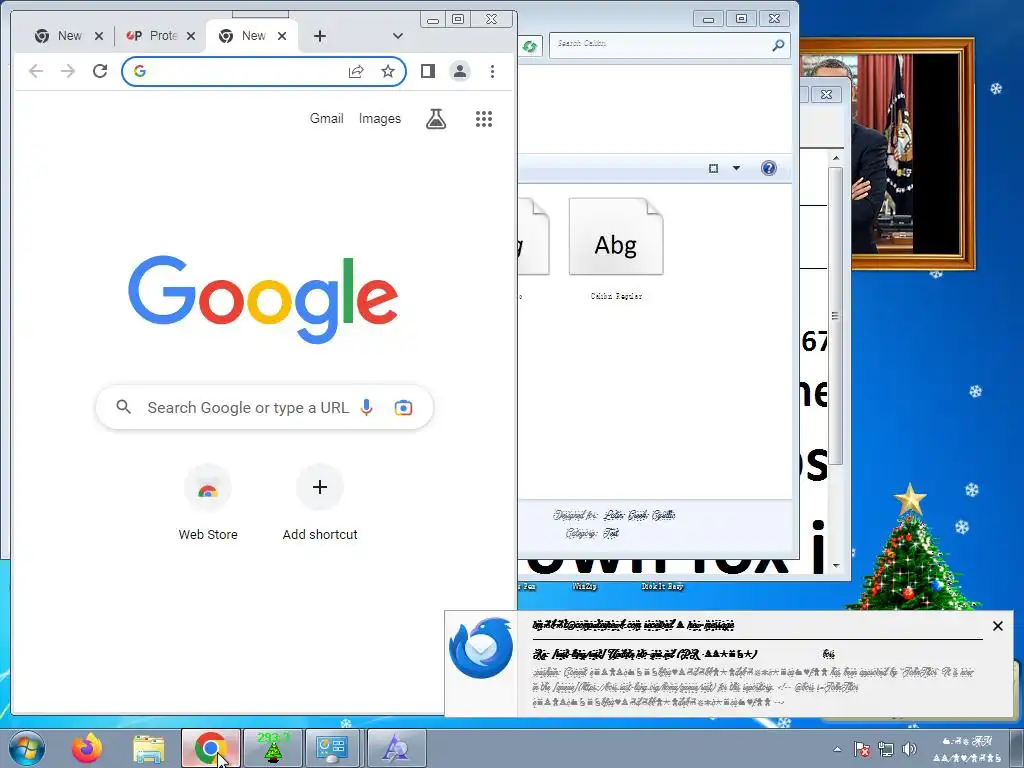Open Chrome side panel
The image size is (1024, 768).
click(428, 71)
